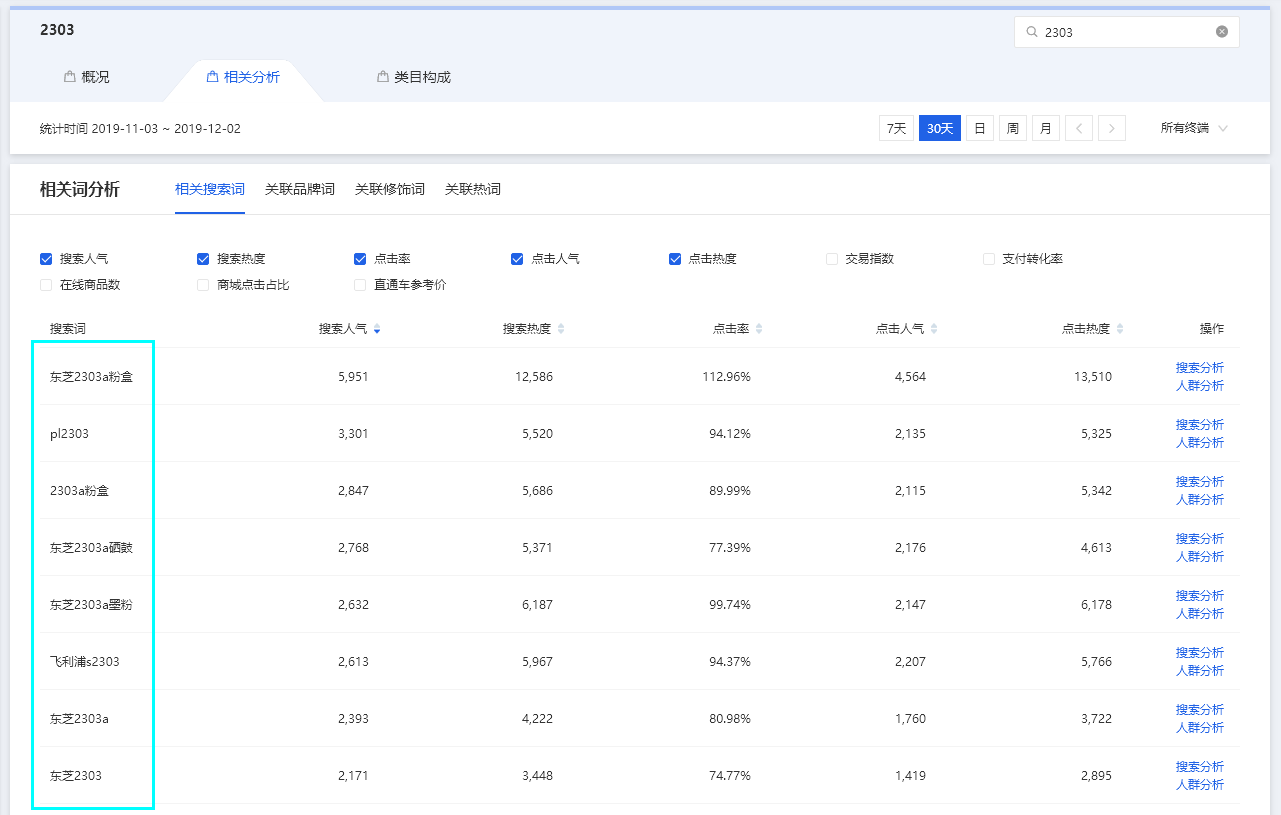1281x815 pixels.
Task: Open 人群分析 for 东芝2303a硒鼓
Action: (x=1200, y=557)
